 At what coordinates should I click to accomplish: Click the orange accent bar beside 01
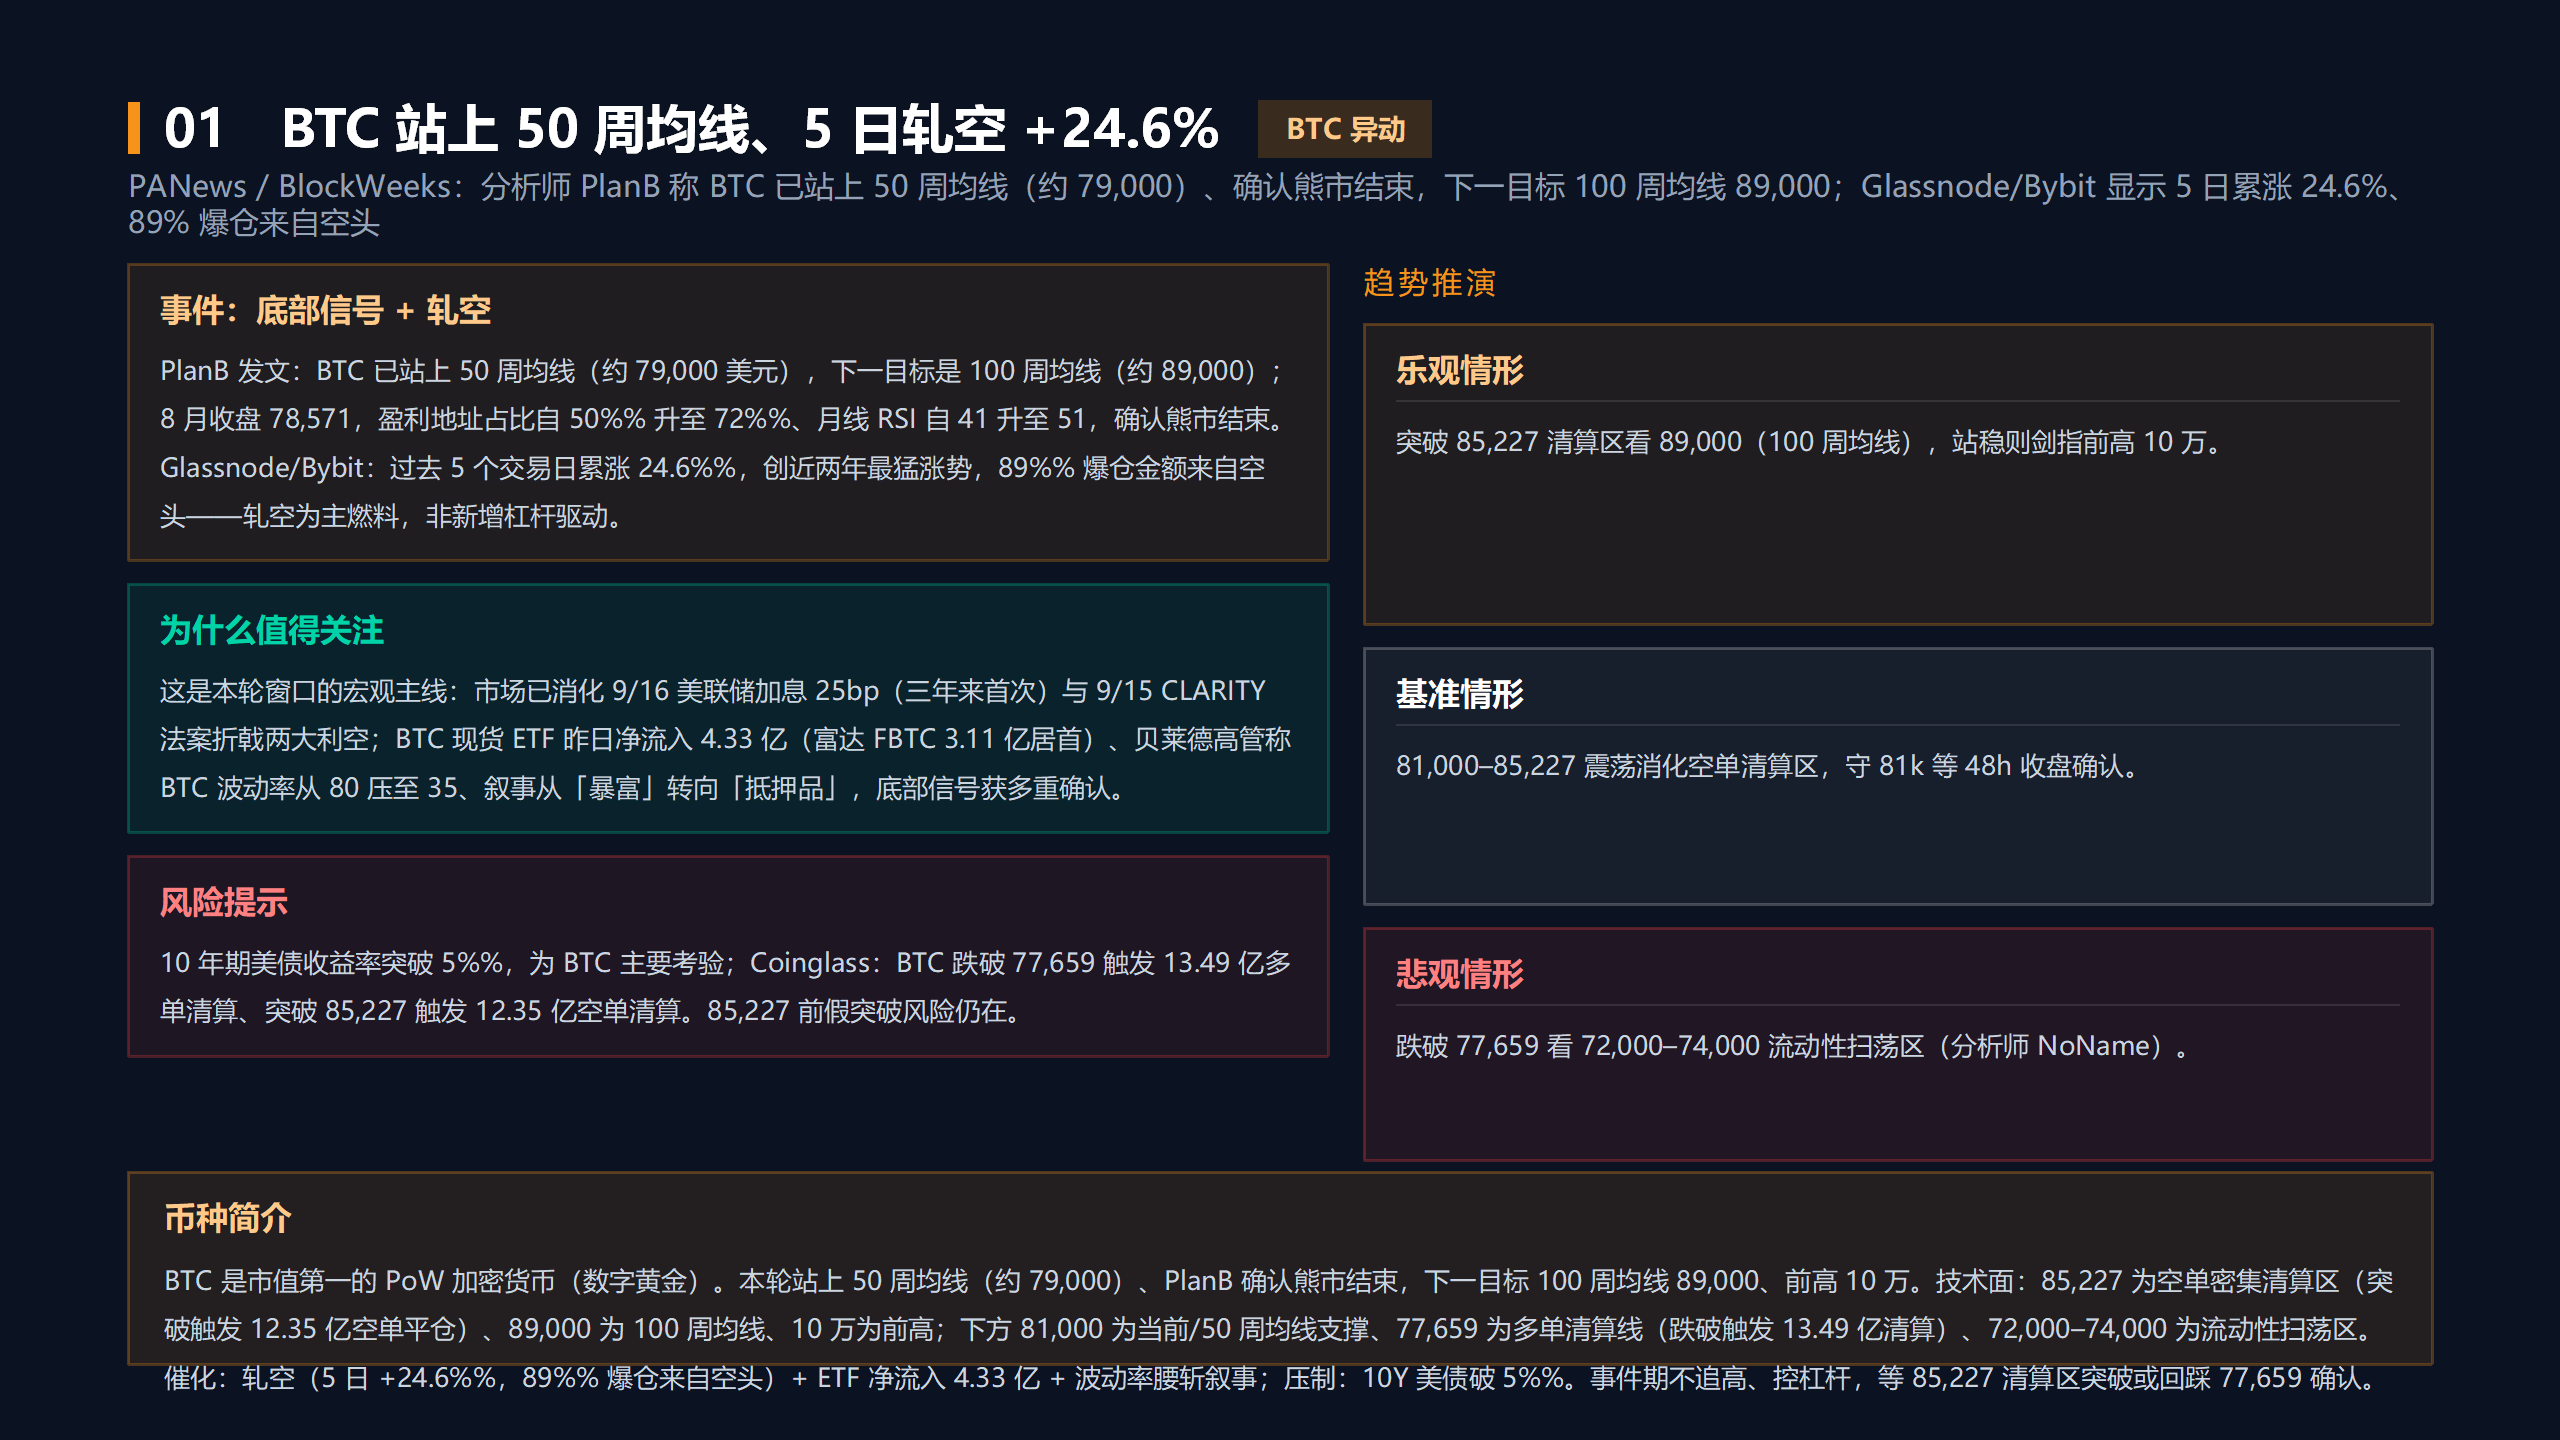pos(134,128)
